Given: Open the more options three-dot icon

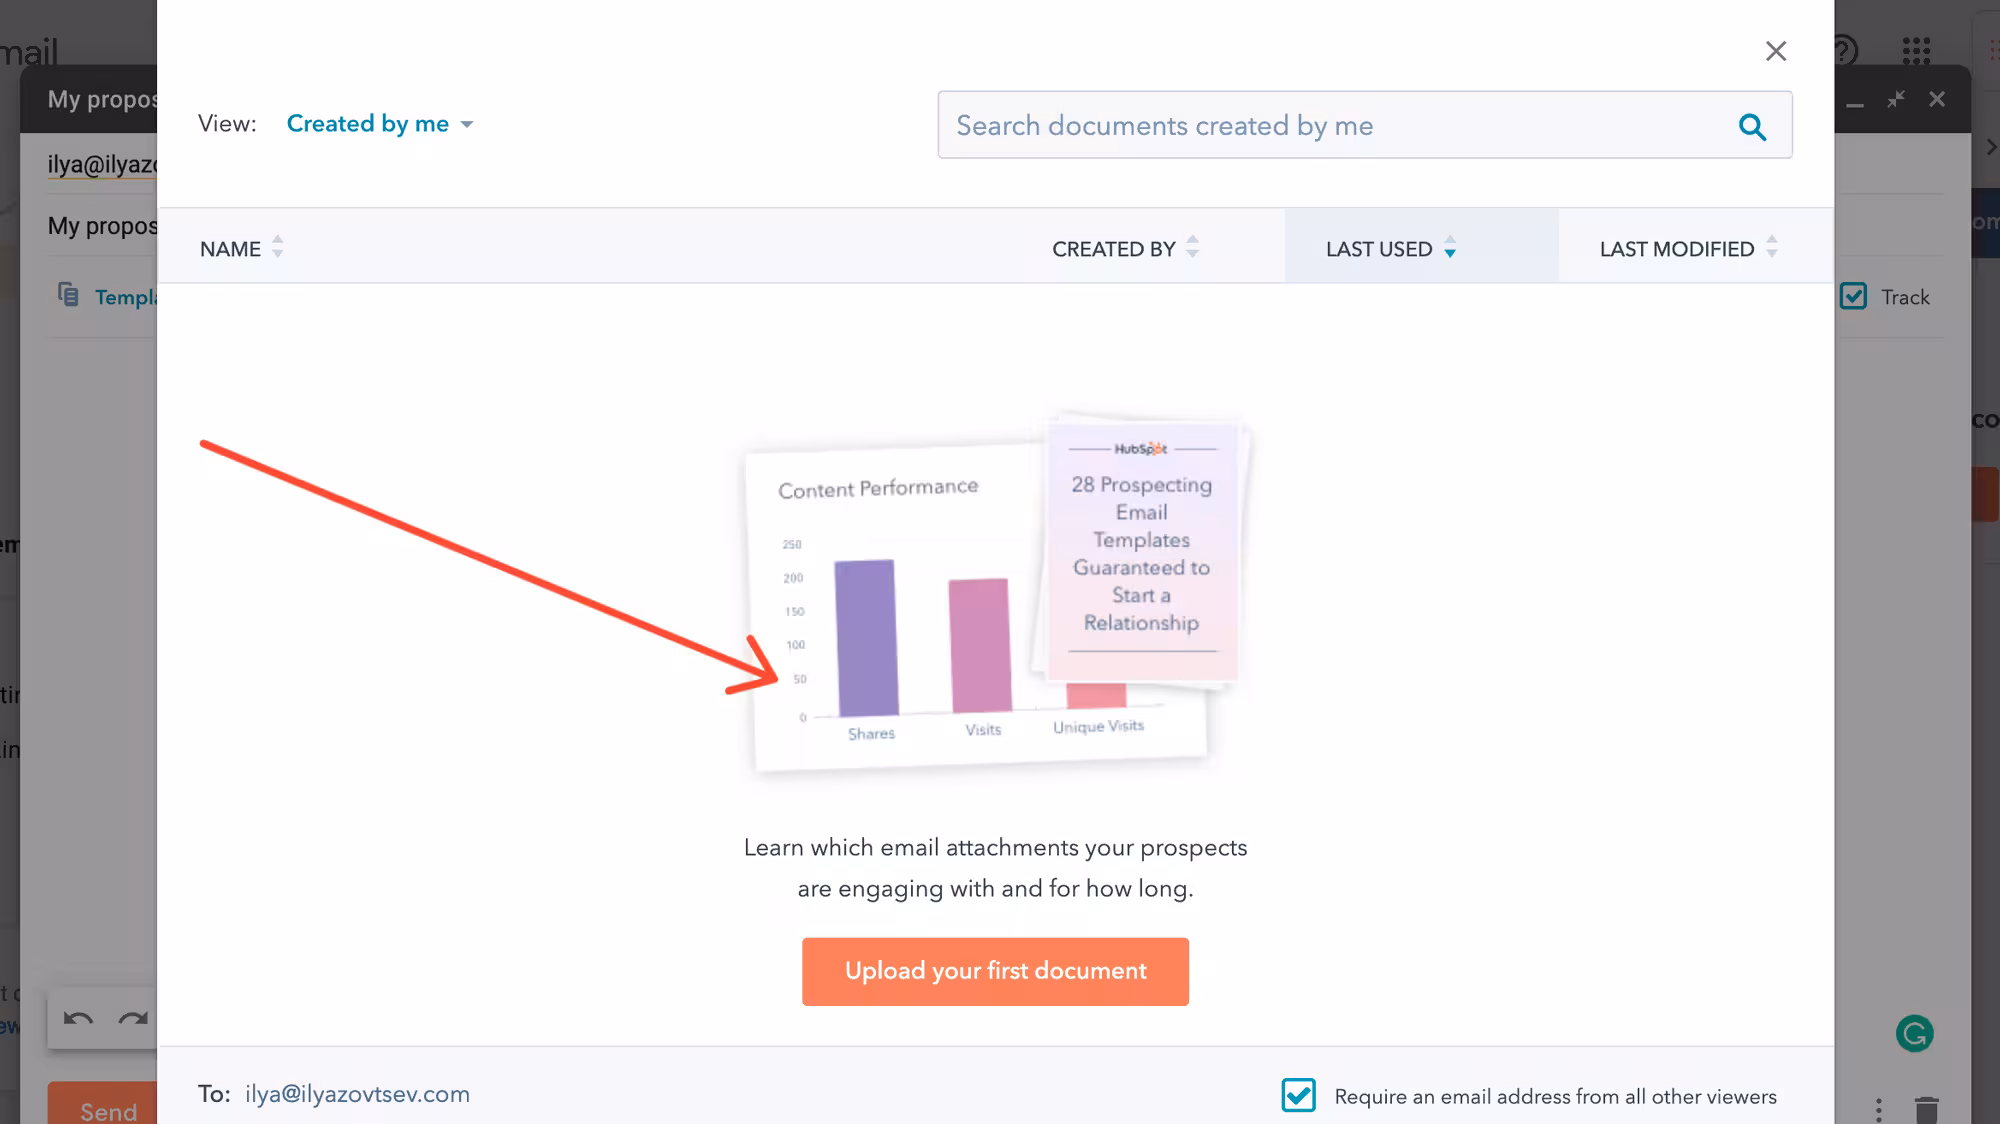Looking at the screenshot, I should pyautogui.click(x=1879, y=1109).
